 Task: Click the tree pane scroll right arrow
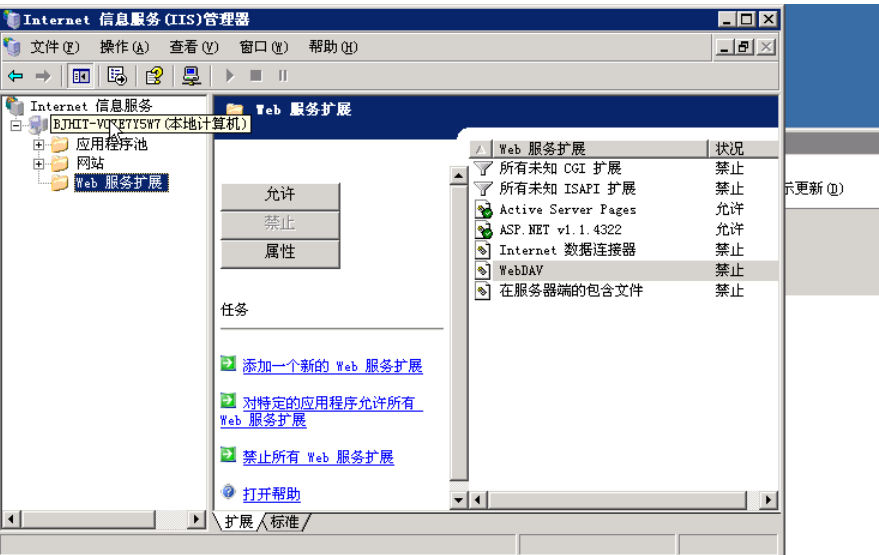tap(196, 519)
